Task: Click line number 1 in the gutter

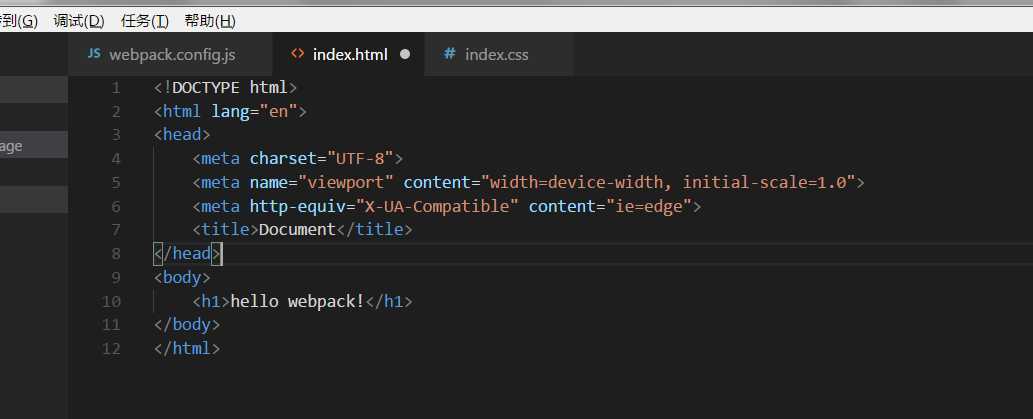Action: [x=116, y=88]
